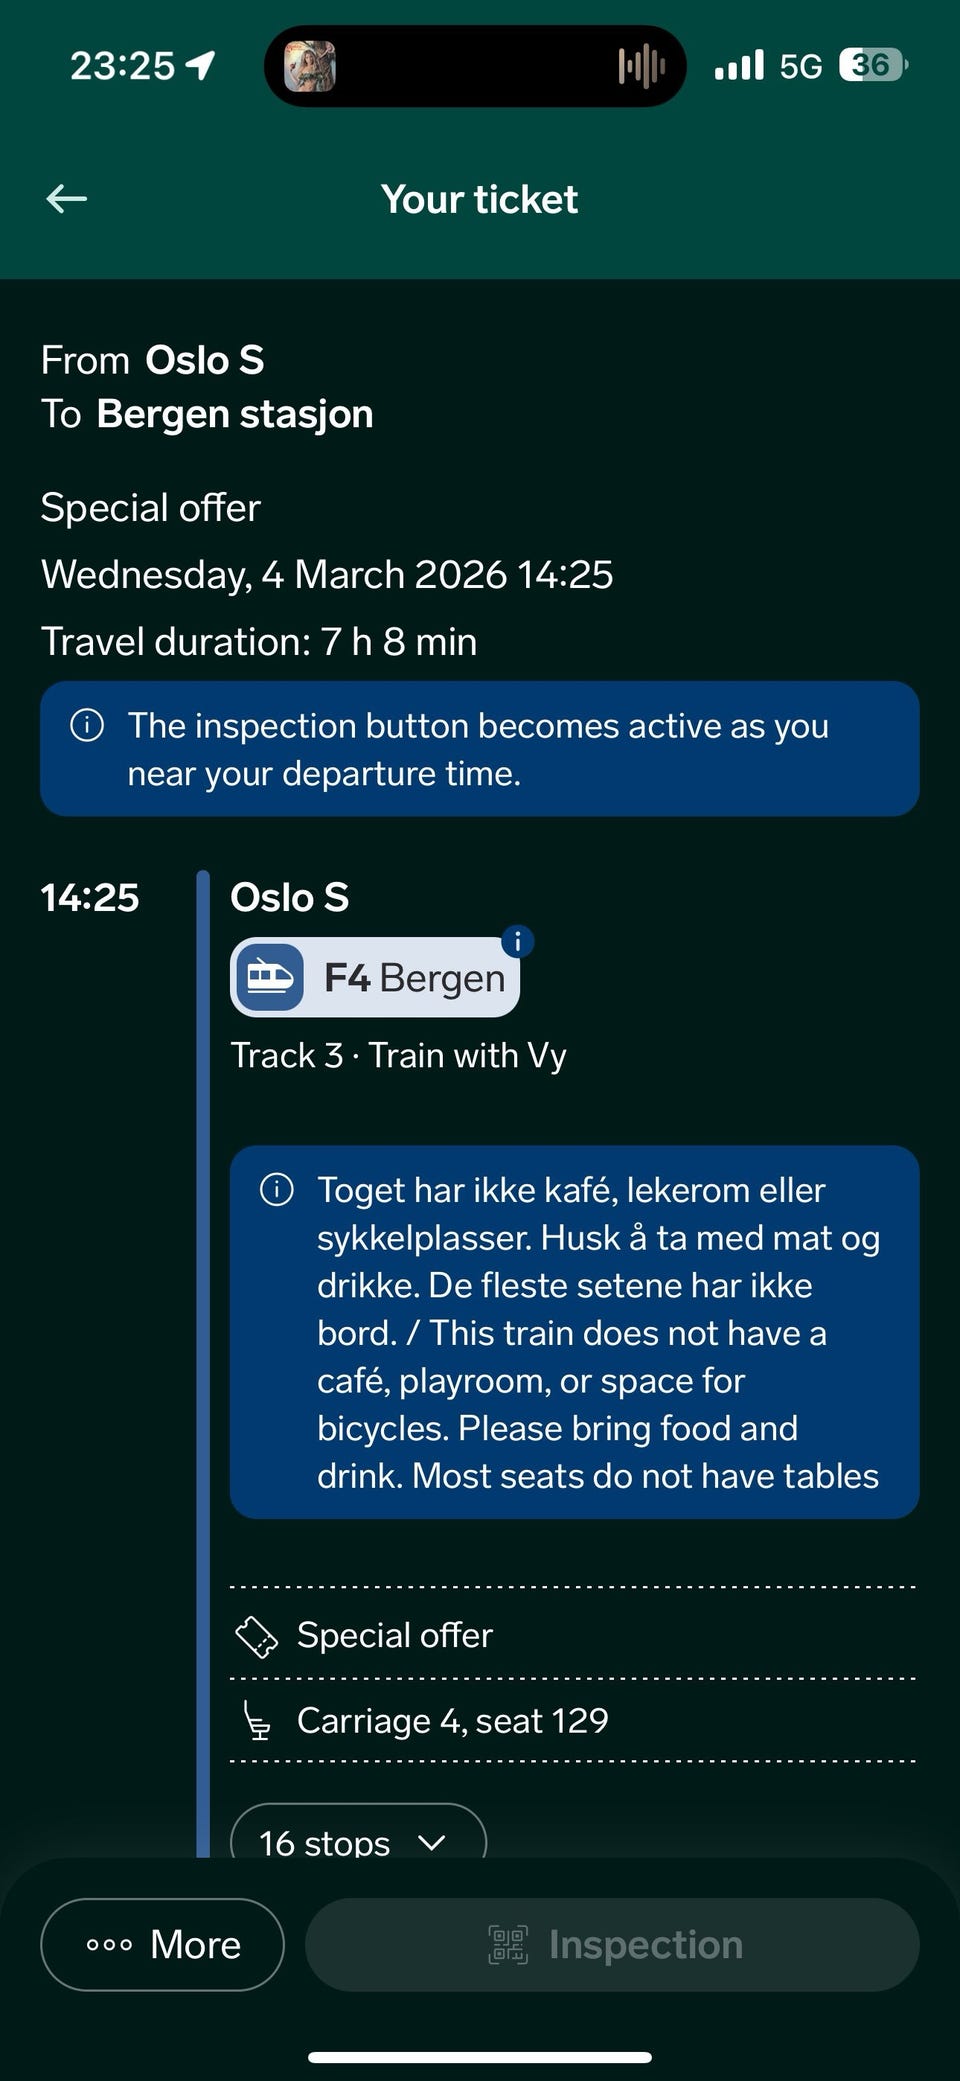Image resolution: width=960 pixels, height=2081 pixels.
Task: Tap the seat icon beside Carriage 4
Action: [257, 1722]
